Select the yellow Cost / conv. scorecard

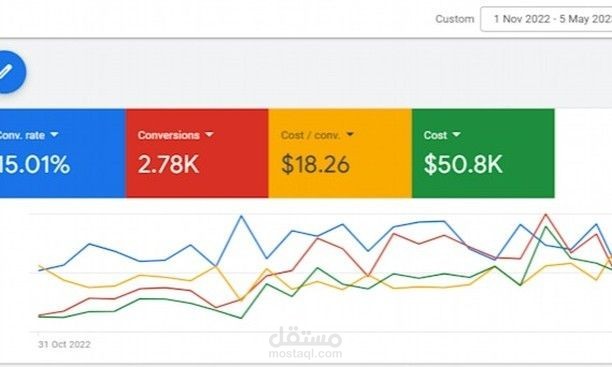(x=340, y=153)
